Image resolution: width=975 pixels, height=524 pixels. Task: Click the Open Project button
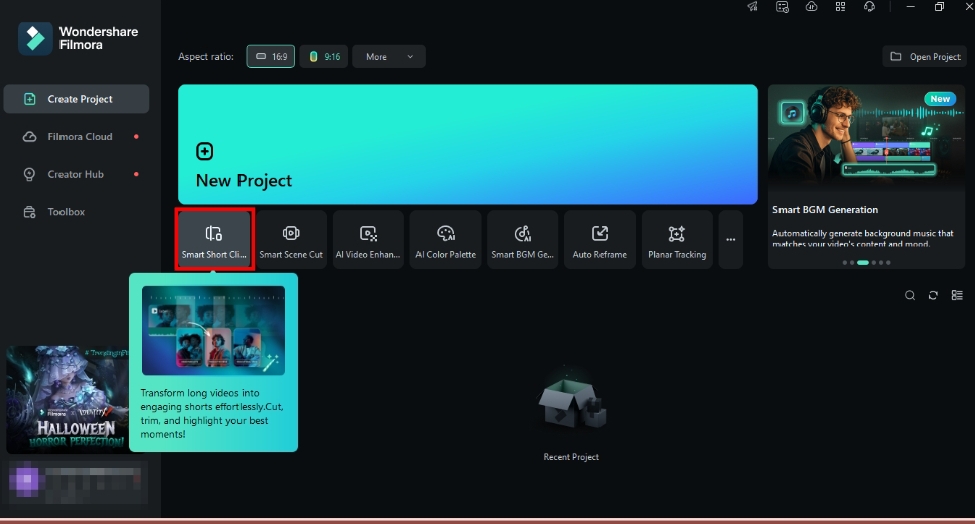(x=925, y=57)
